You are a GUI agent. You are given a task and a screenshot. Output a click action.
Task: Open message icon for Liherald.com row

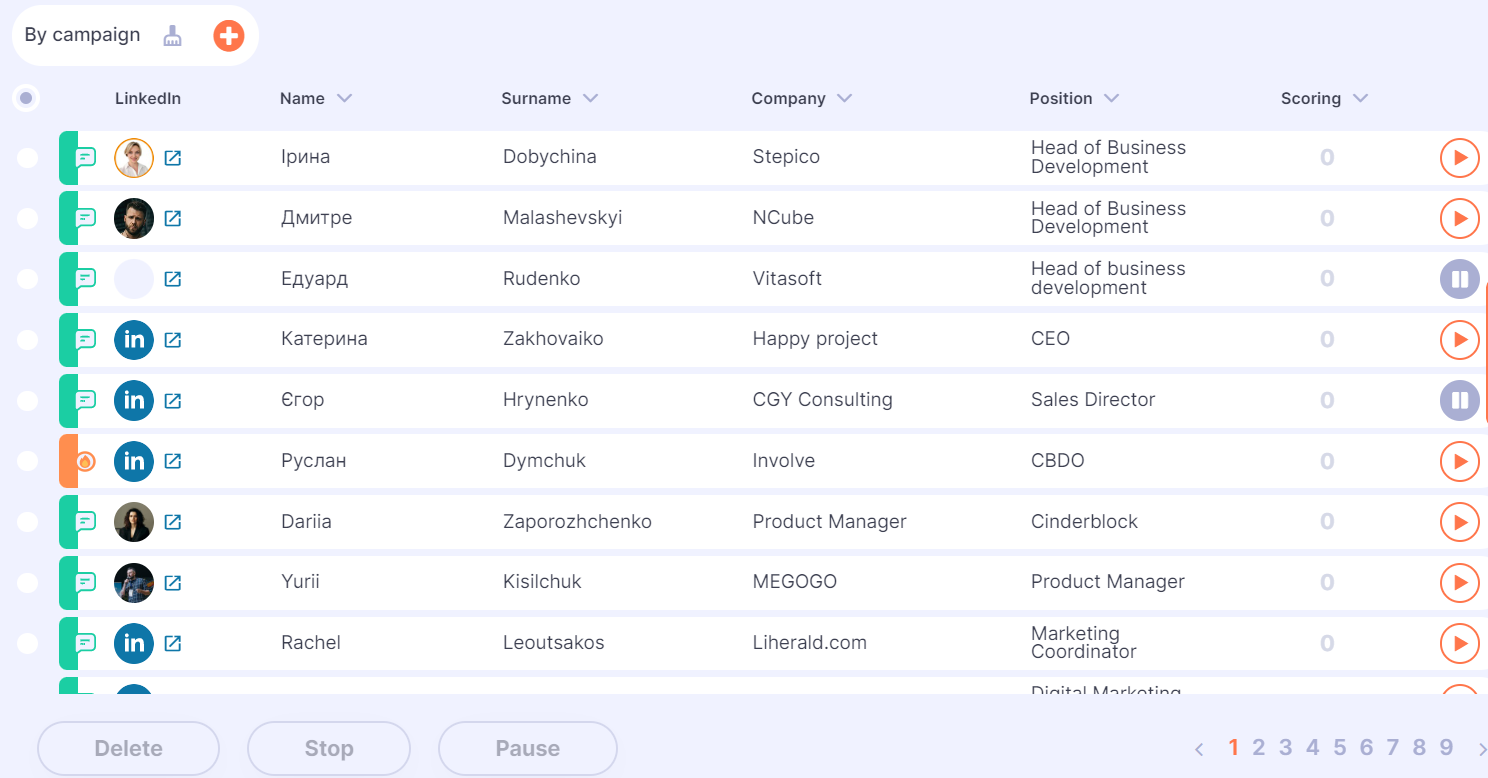tap(87, 643)
